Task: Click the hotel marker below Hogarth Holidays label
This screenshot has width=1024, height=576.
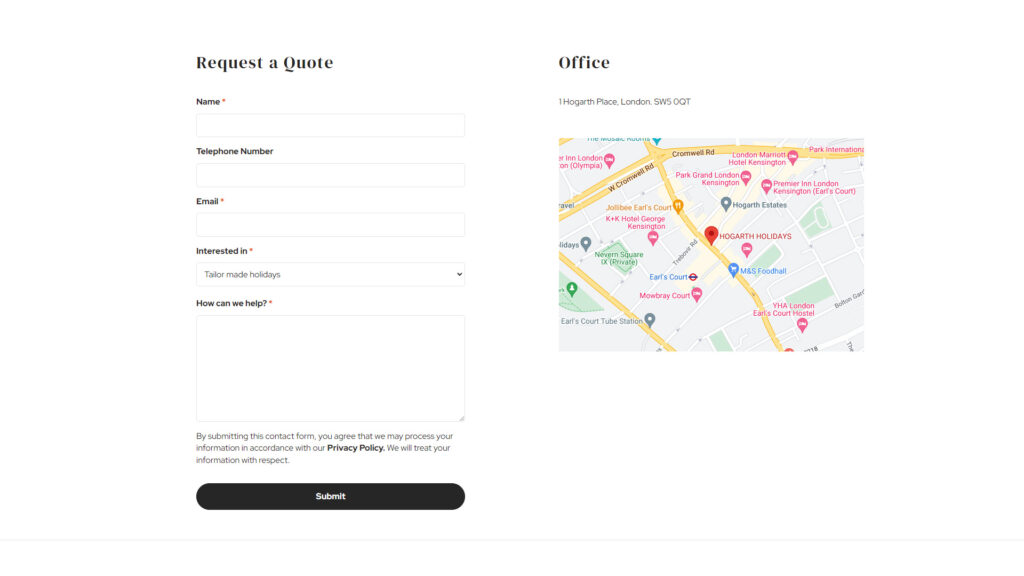Action: pyautogui.click(x=746, y=249)
